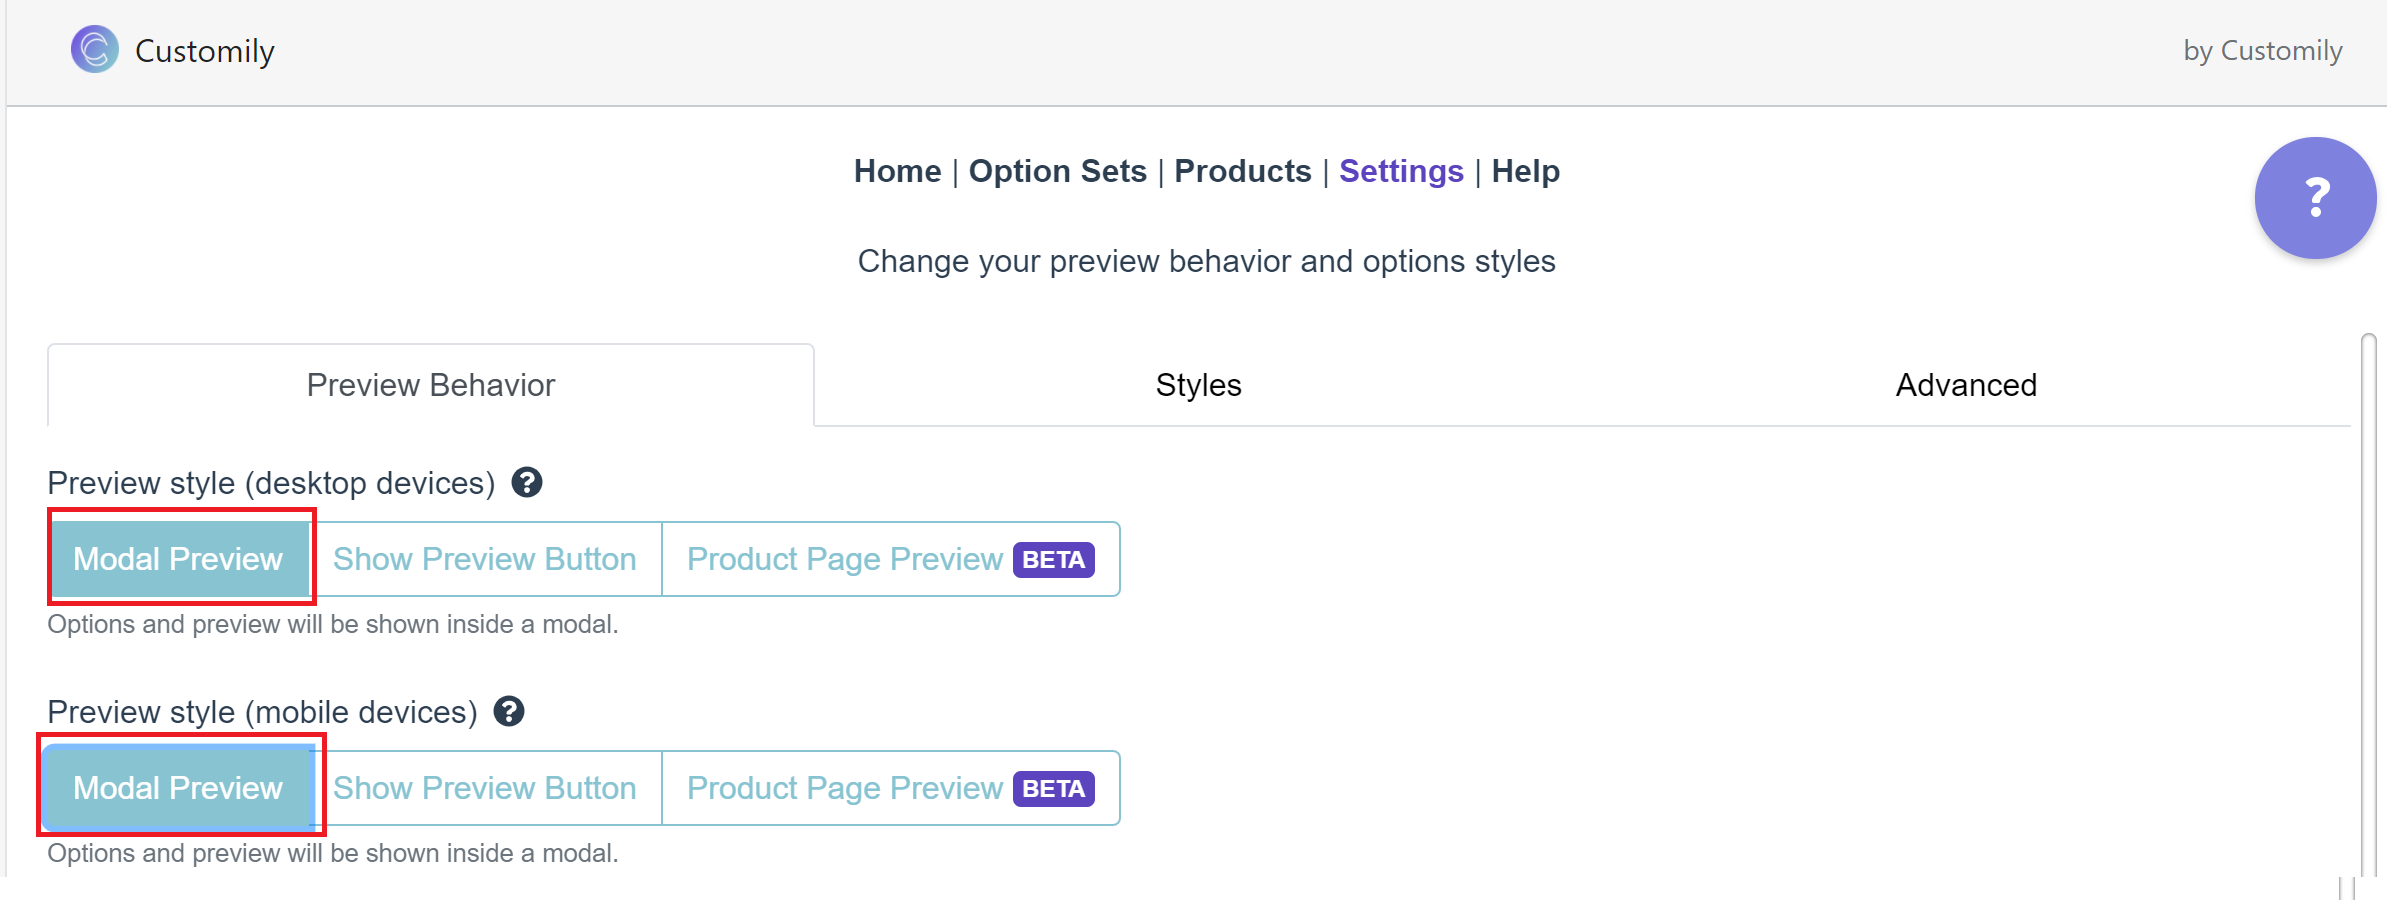
Task: Go to the Home page link
Action: (x=897, y=171)
